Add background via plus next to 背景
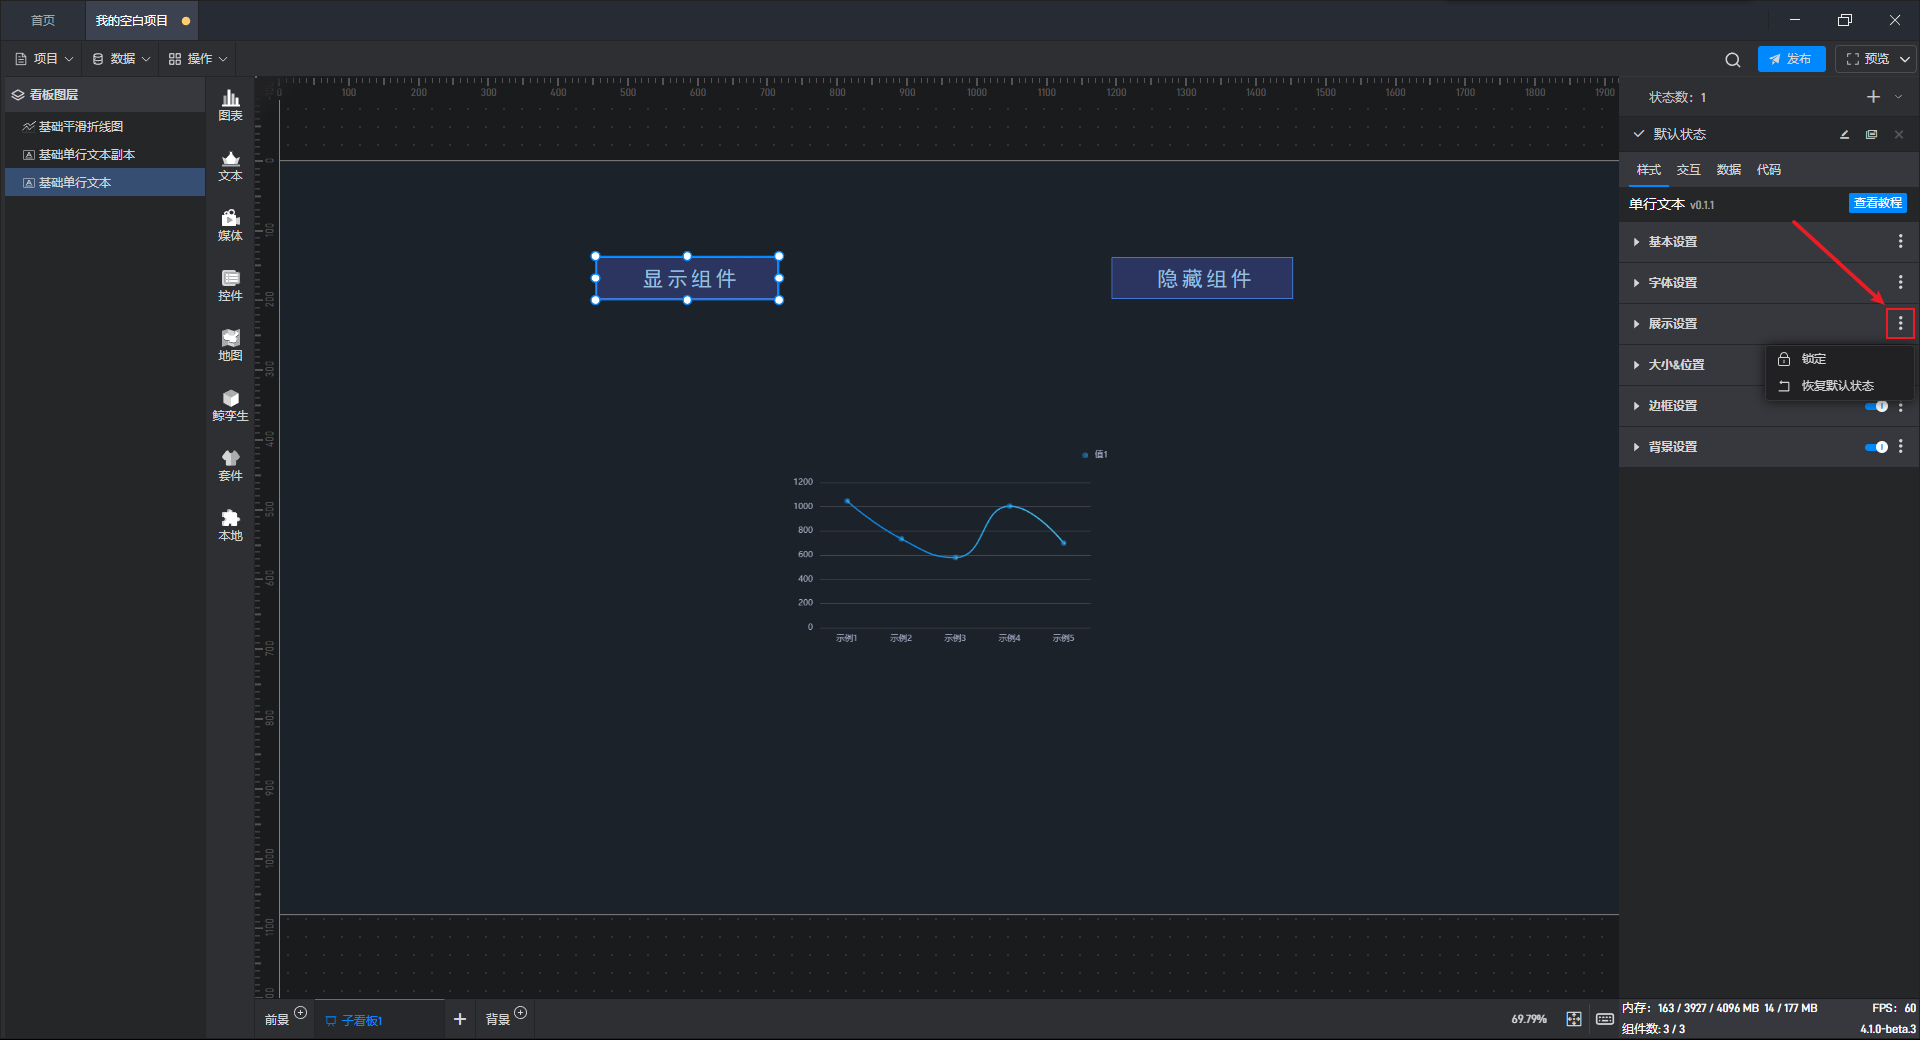 (520, 1013)
